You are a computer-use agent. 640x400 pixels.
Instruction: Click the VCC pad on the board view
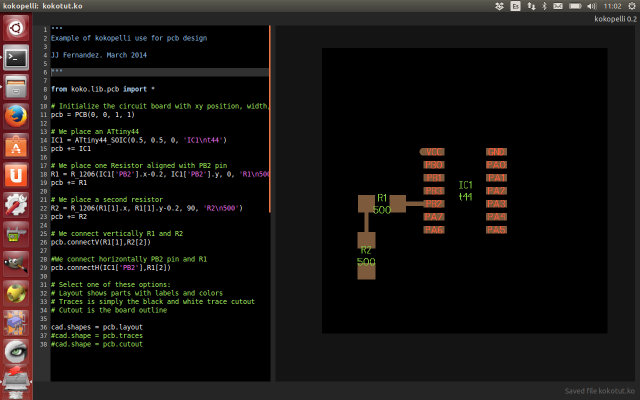point(432,152)
